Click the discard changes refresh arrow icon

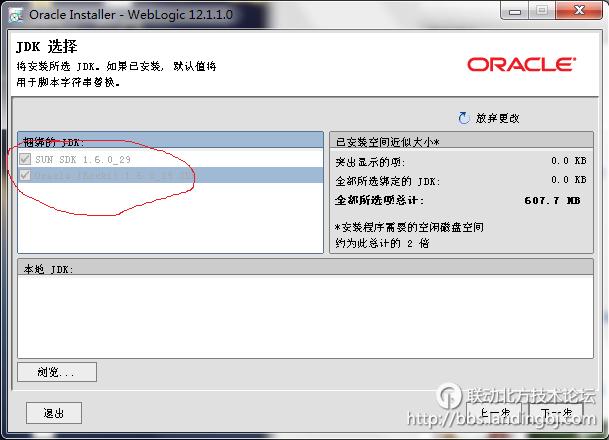(464, 118)
